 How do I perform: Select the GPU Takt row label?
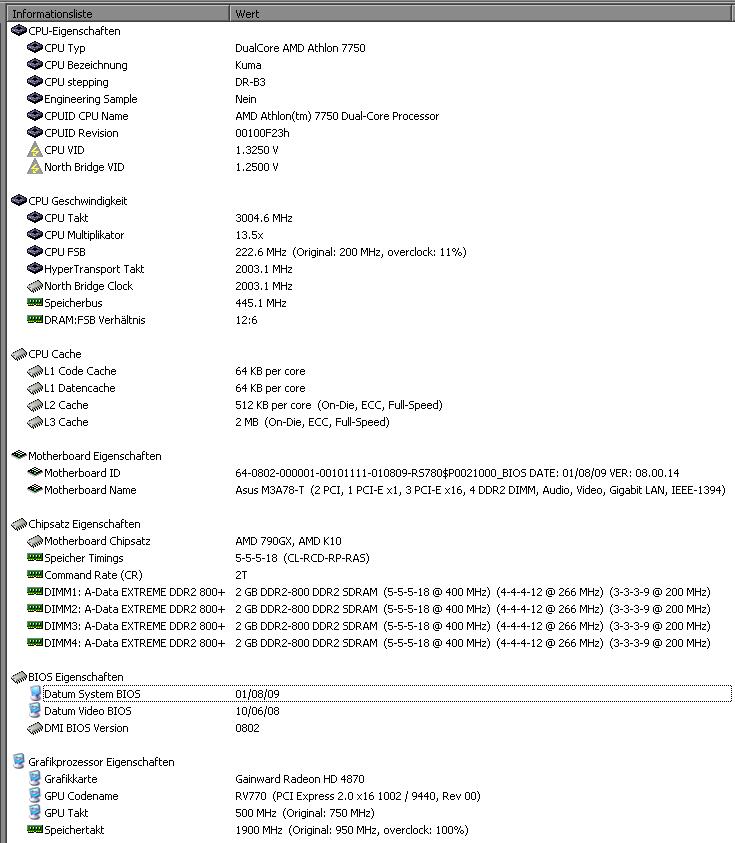pyautogui.click(x=66, y=813)
